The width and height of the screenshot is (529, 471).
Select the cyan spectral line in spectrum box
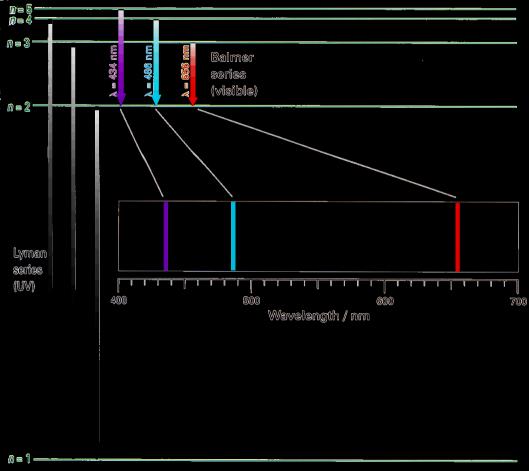tap(233, 236)
